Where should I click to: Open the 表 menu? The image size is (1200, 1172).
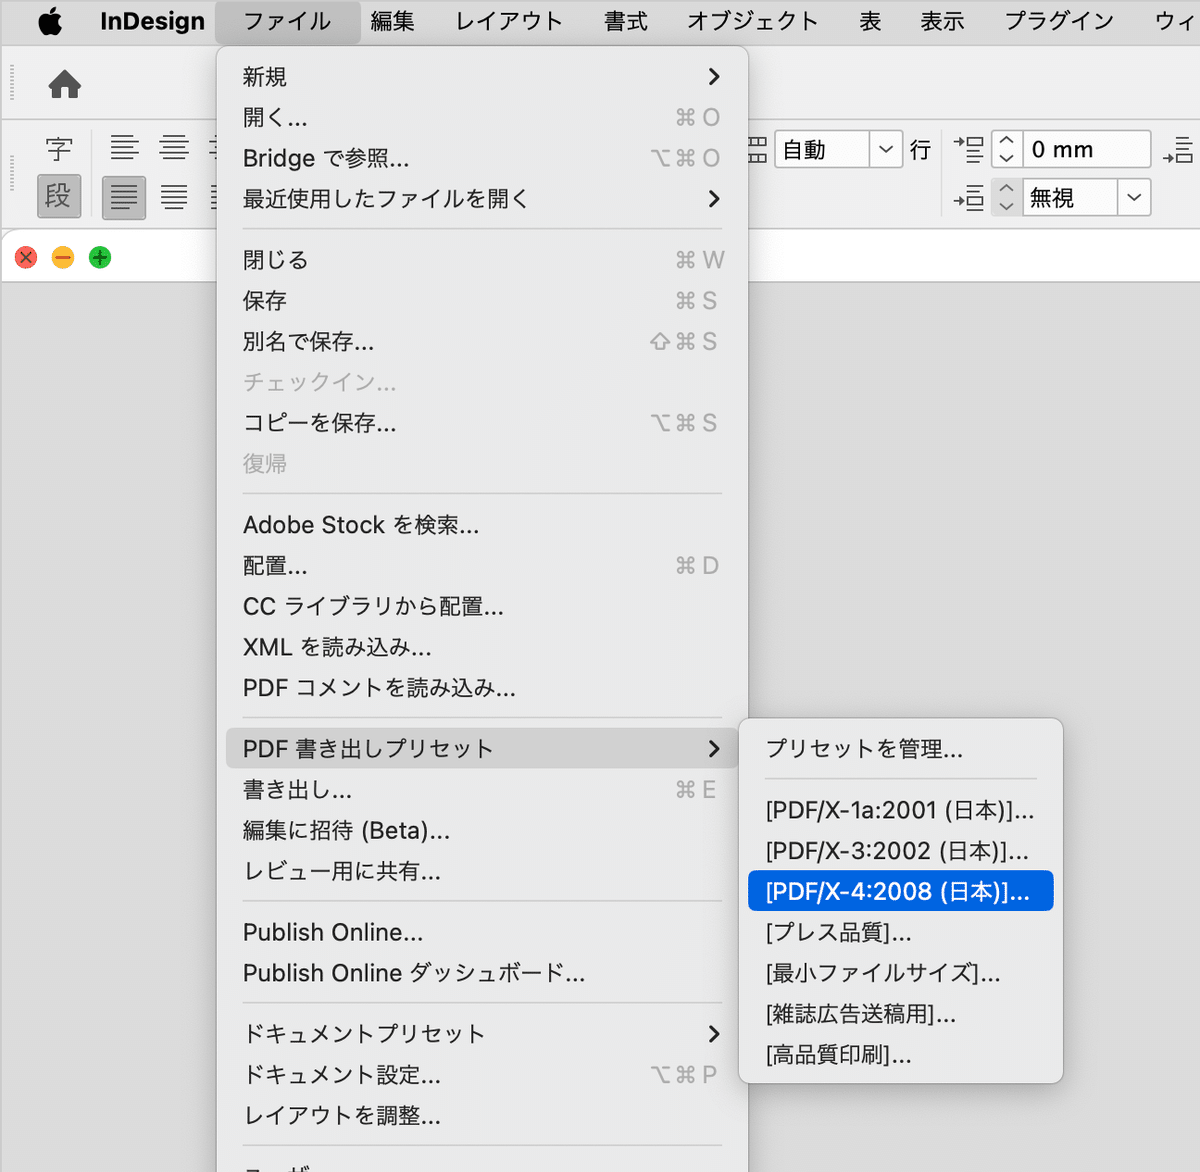(870, 21)
